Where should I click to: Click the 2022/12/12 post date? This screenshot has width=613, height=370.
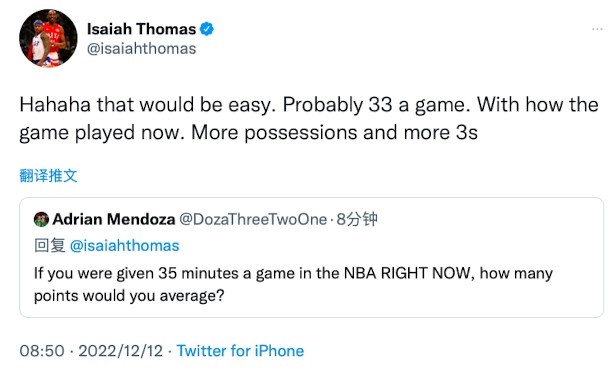pyautogui.click(x=120, y=350)
